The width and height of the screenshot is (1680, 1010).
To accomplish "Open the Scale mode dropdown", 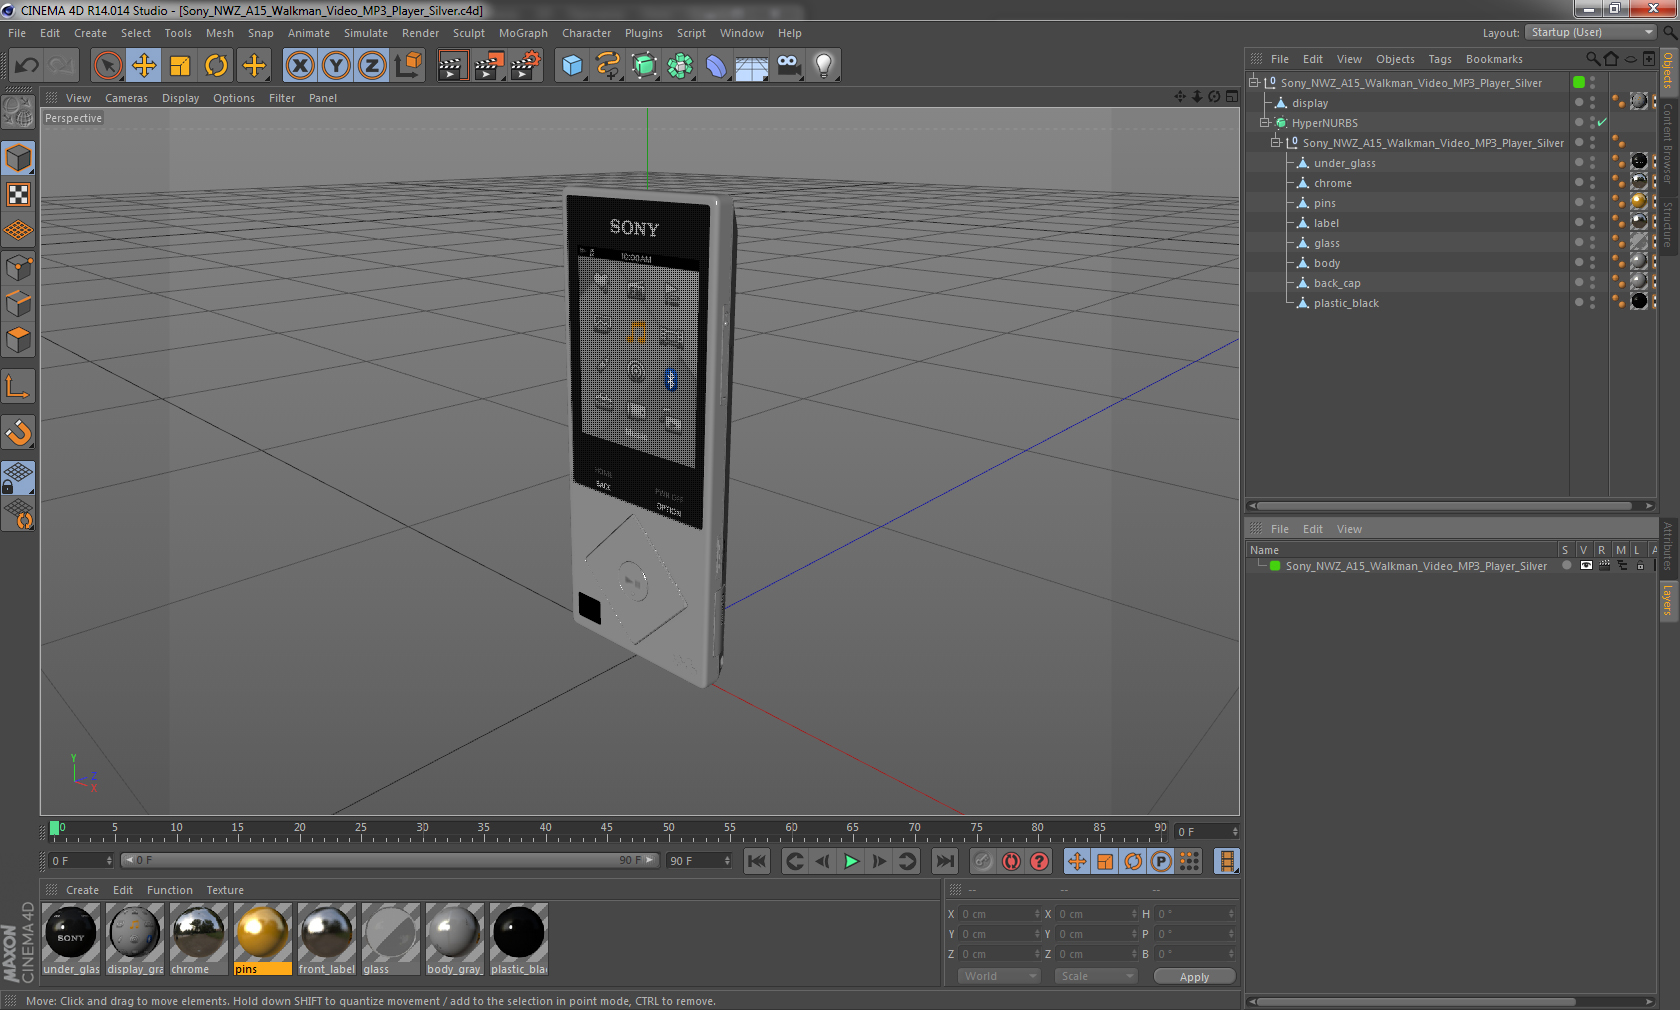I will pos(1096,976).
